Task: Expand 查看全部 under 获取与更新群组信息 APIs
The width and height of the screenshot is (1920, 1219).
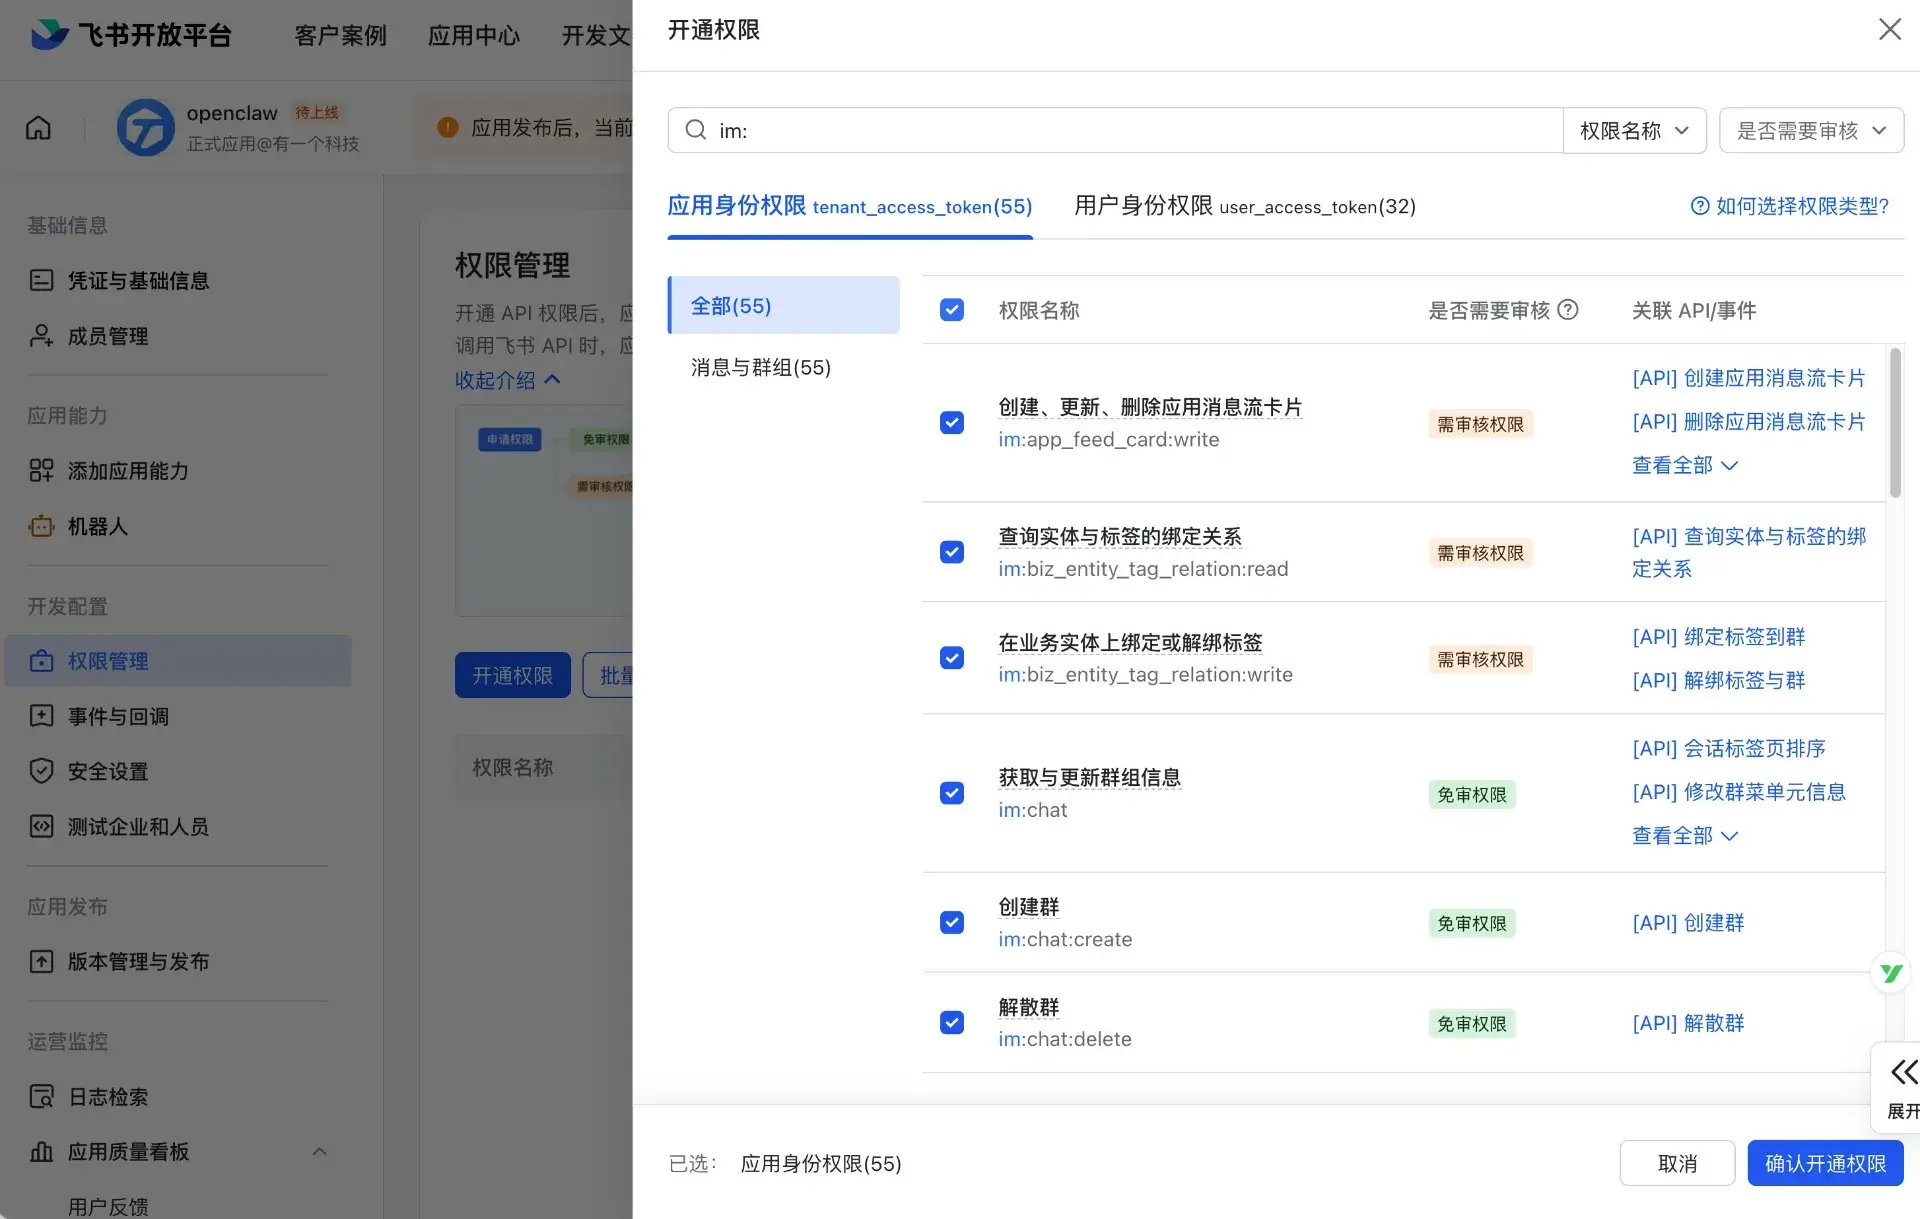Action: pos(1685,836)
